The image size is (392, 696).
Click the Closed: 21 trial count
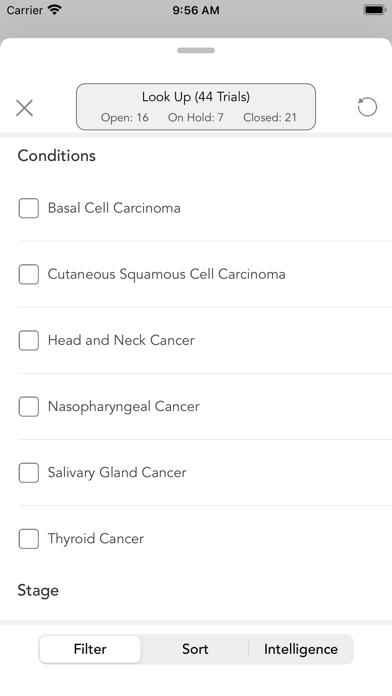(x=270, y=118)
